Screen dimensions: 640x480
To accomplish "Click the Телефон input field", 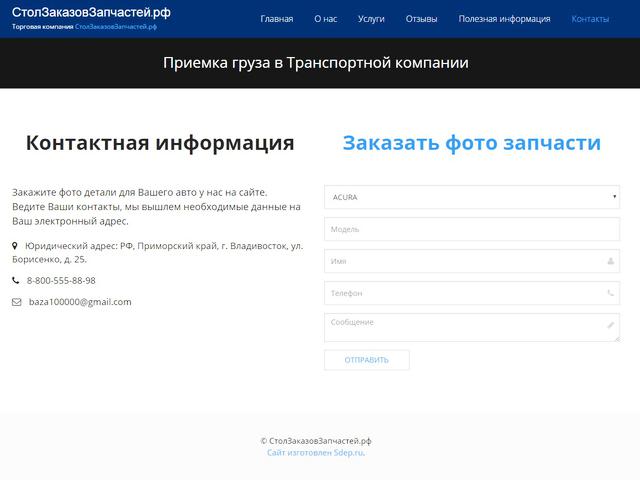I will coord(472,293).
